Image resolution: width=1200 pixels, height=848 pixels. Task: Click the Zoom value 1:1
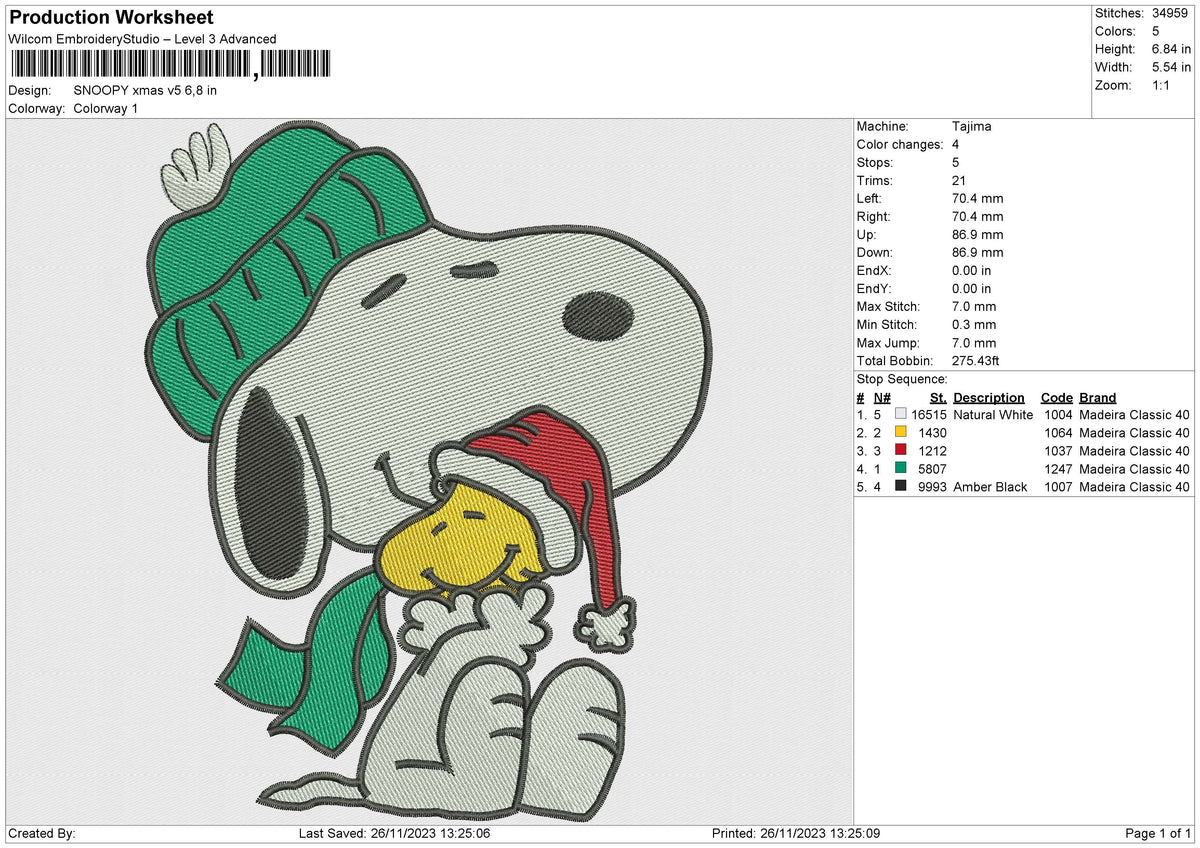coord(1163,85)
